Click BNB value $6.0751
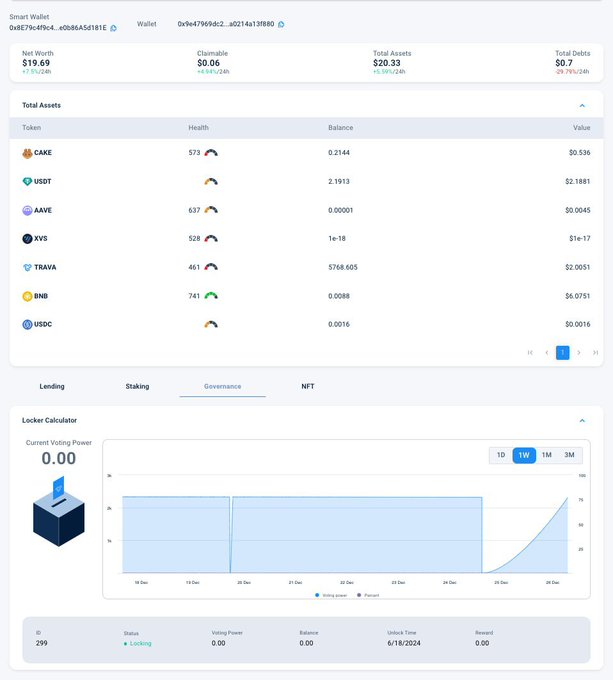The image size is (613, 680). coord(577,296)
